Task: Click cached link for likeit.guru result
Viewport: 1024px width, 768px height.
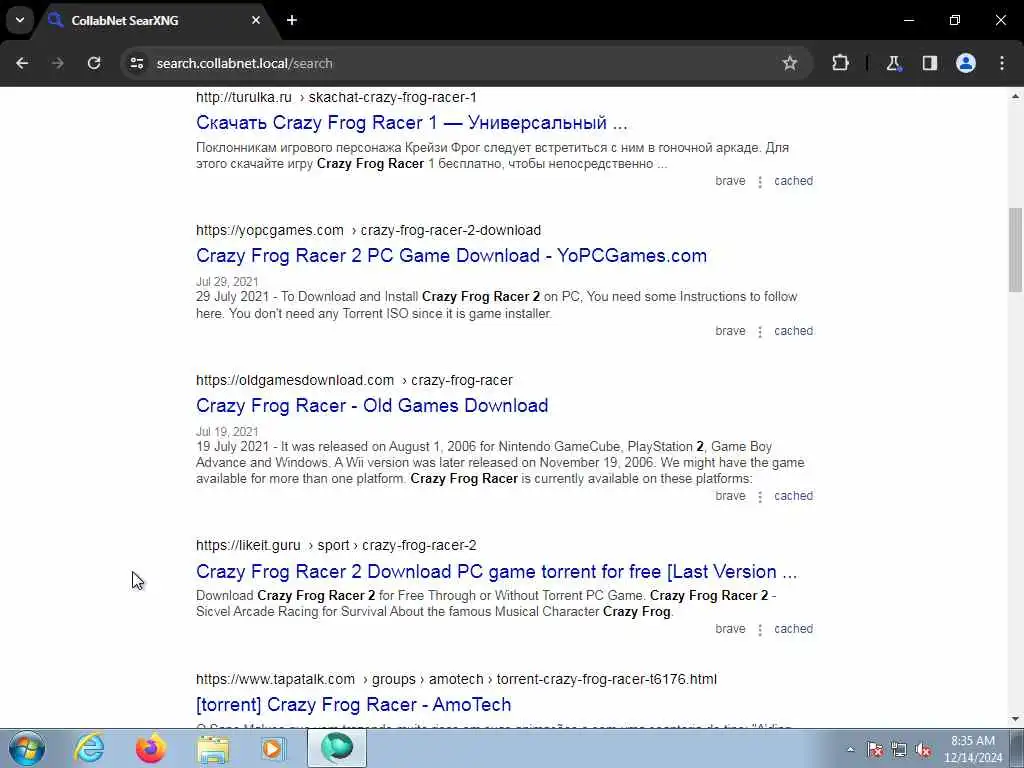Action: click(793, 629)
